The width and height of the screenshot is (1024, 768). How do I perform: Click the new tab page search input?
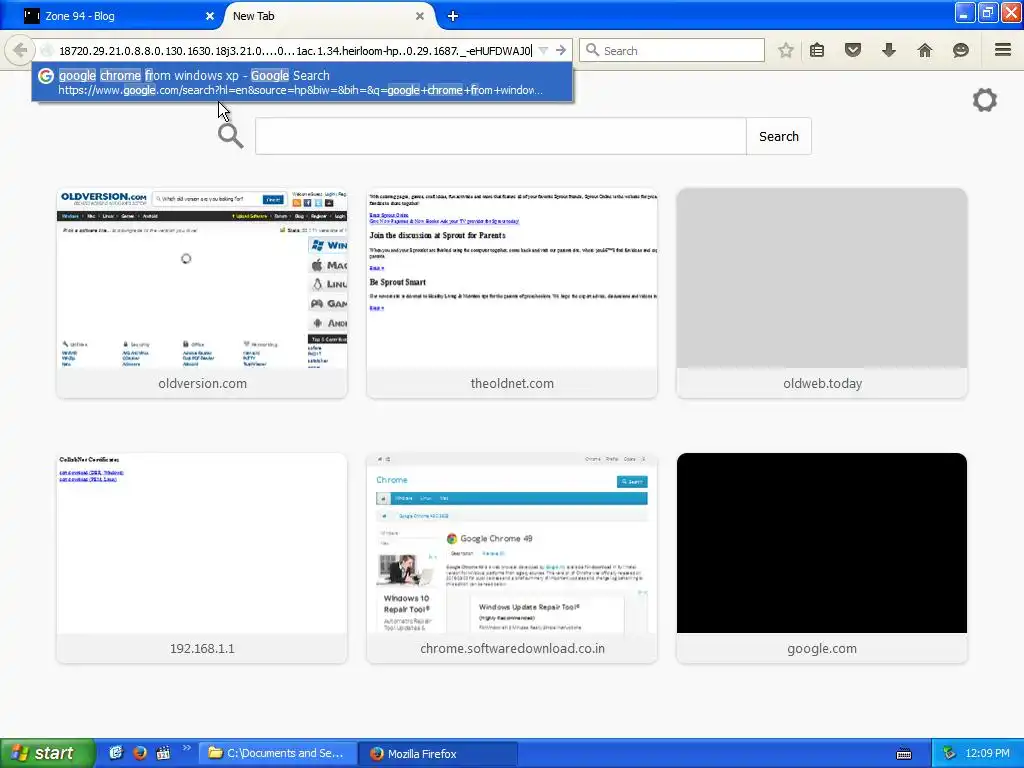pos(500,136)
